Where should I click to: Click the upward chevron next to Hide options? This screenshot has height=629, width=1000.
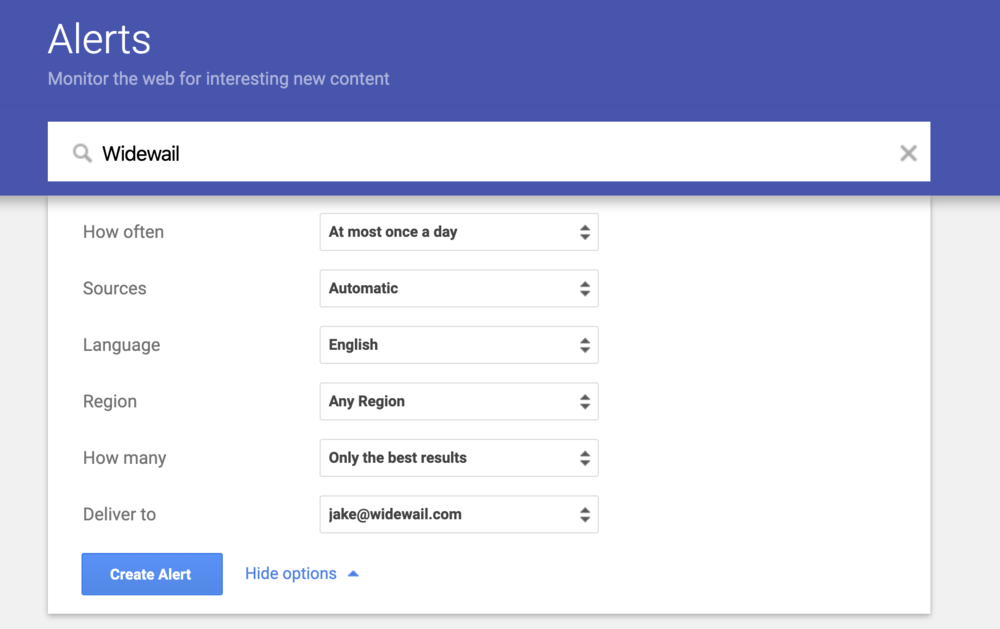(352, 573)
